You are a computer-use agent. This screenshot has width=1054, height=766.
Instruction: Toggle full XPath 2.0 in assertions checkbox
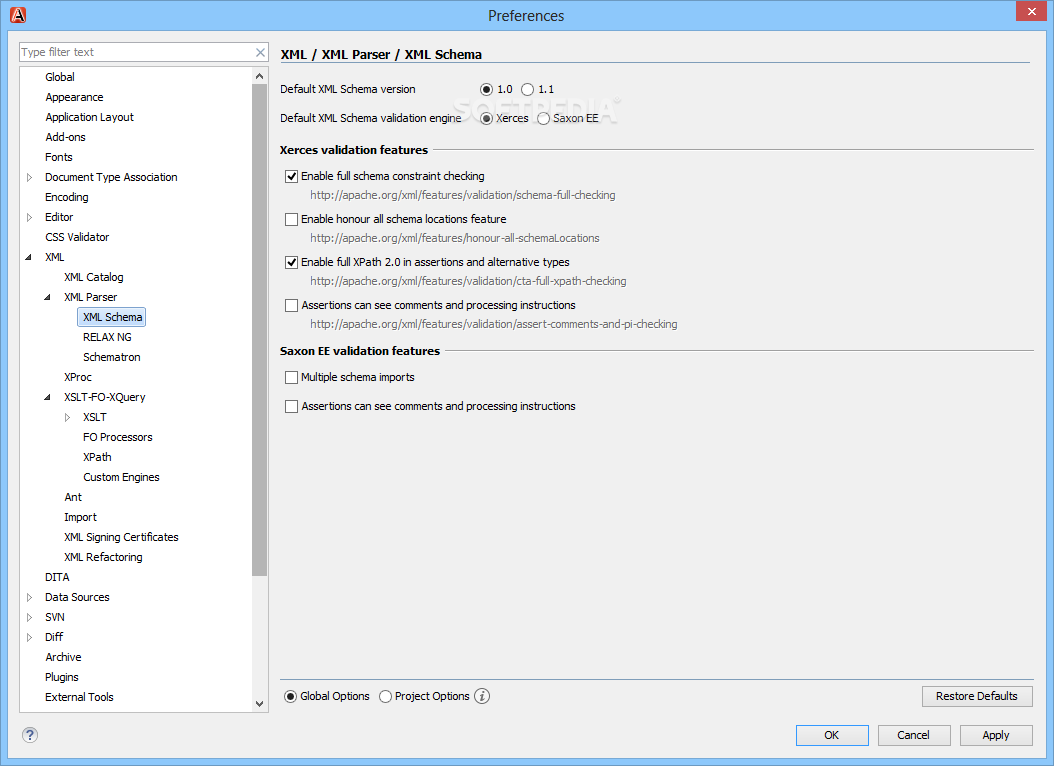[x=291, y=263]
